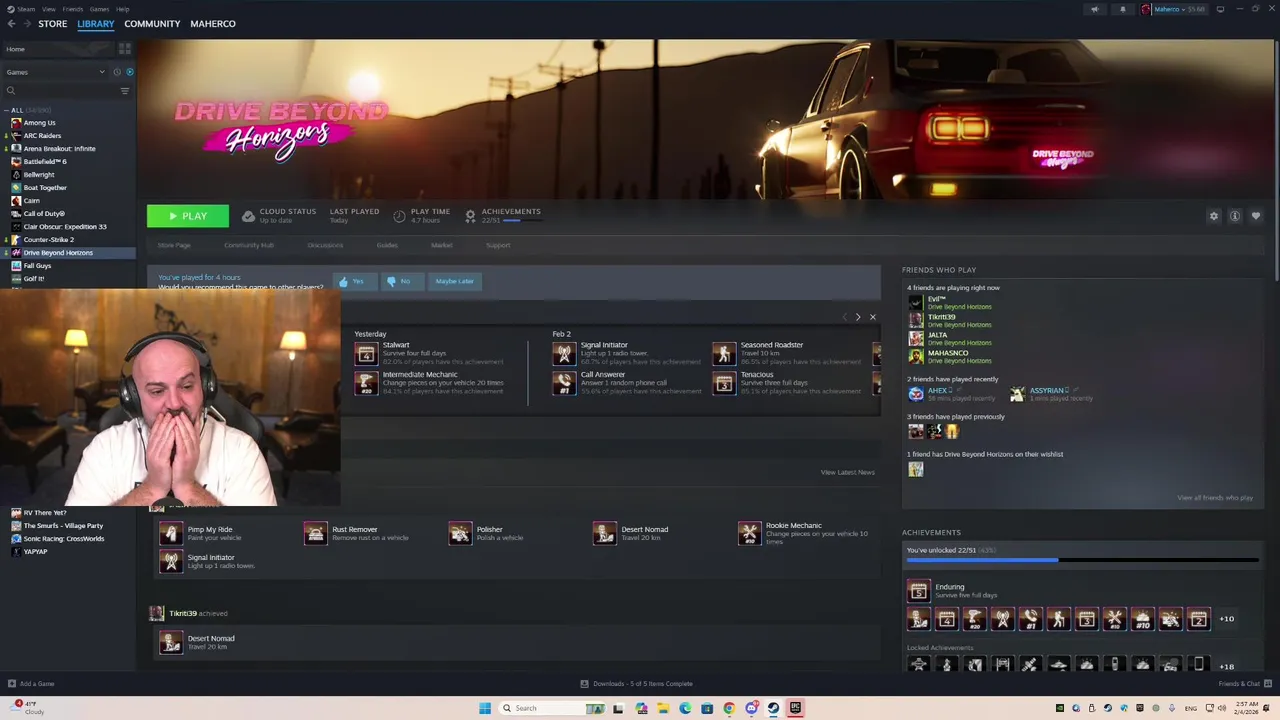The height and width of the screenshot is (720, 1280).
Task: Open the announcements megaphone icon
Action: point(1094,9)
